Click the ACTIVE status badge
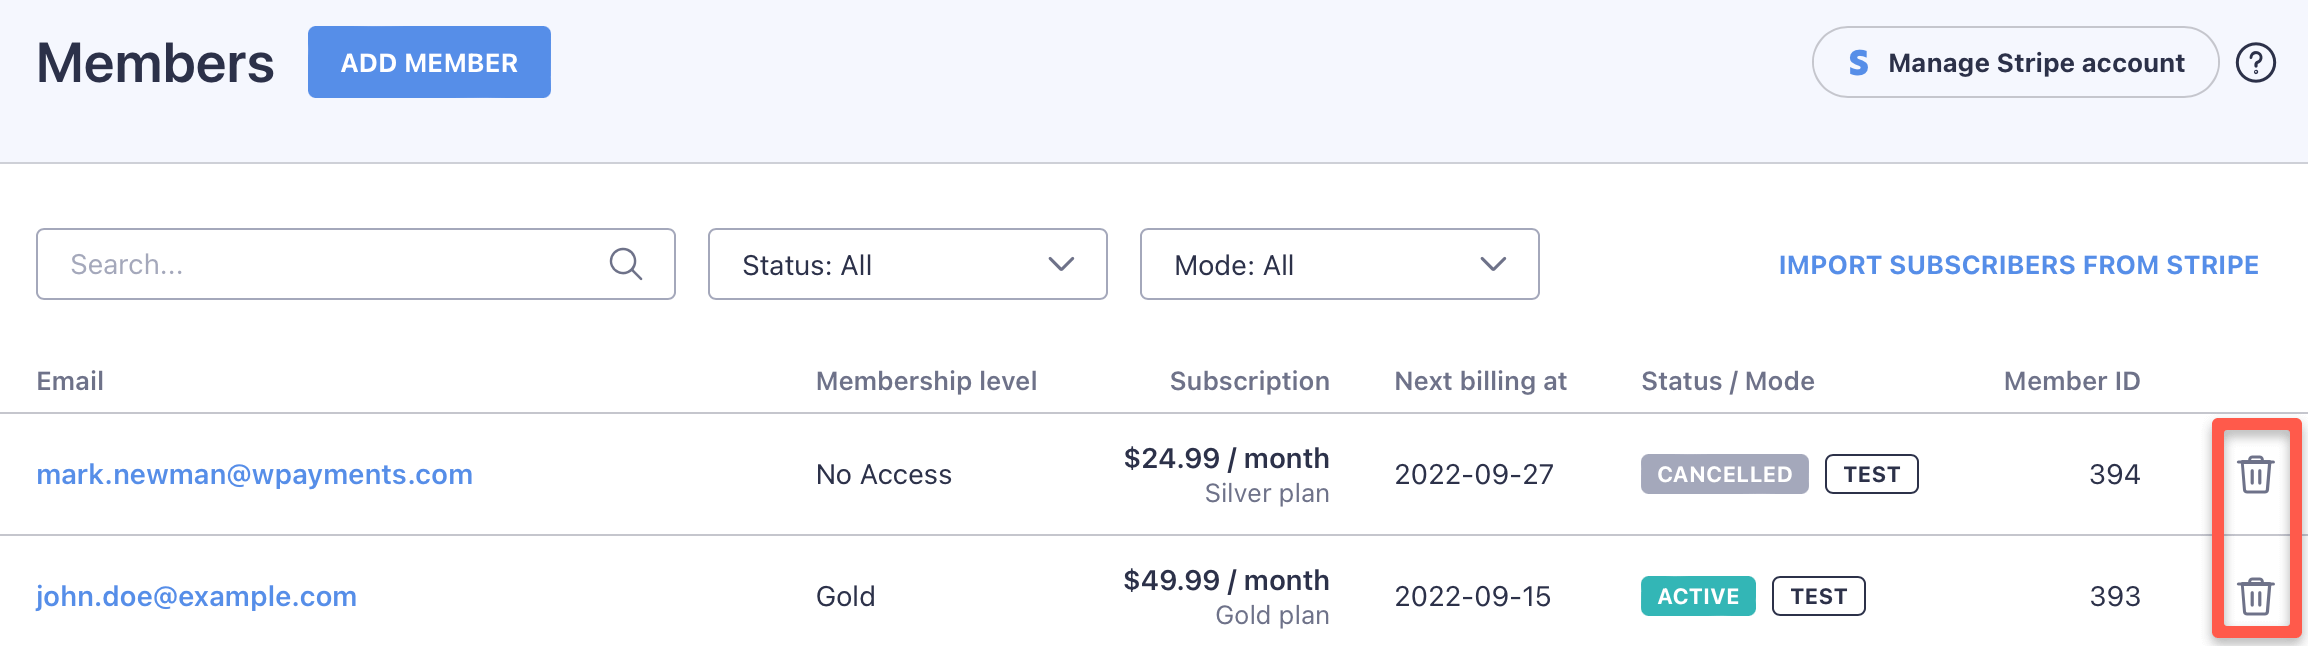This screenshot has width=2308, height=646. click(x=1697, y=596)
